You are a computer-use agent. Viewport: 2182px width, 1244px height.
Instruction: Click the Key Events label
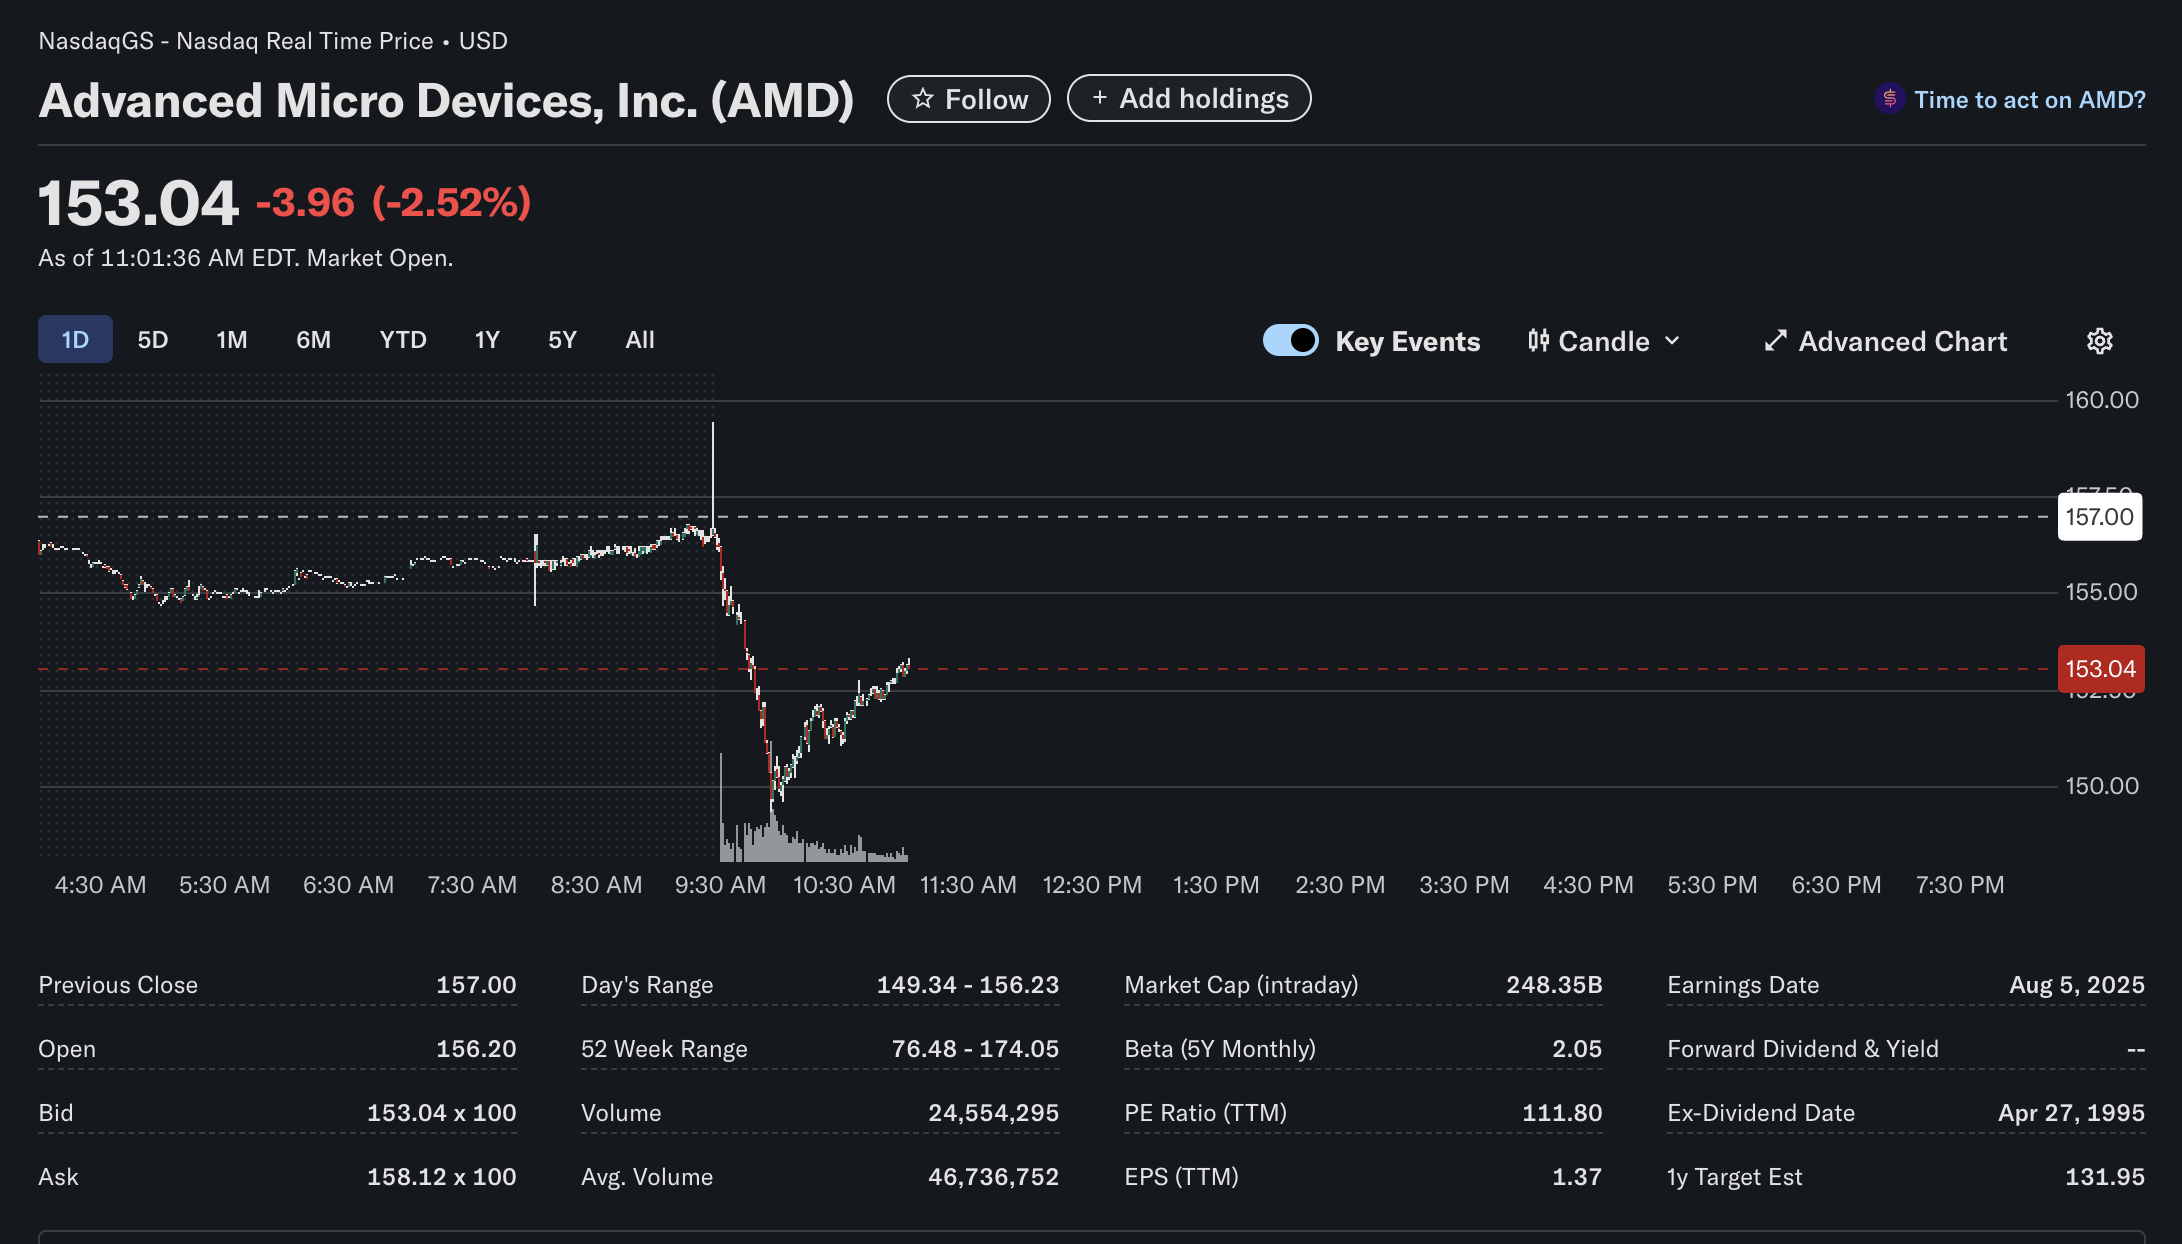click(x=1407, y=341)
